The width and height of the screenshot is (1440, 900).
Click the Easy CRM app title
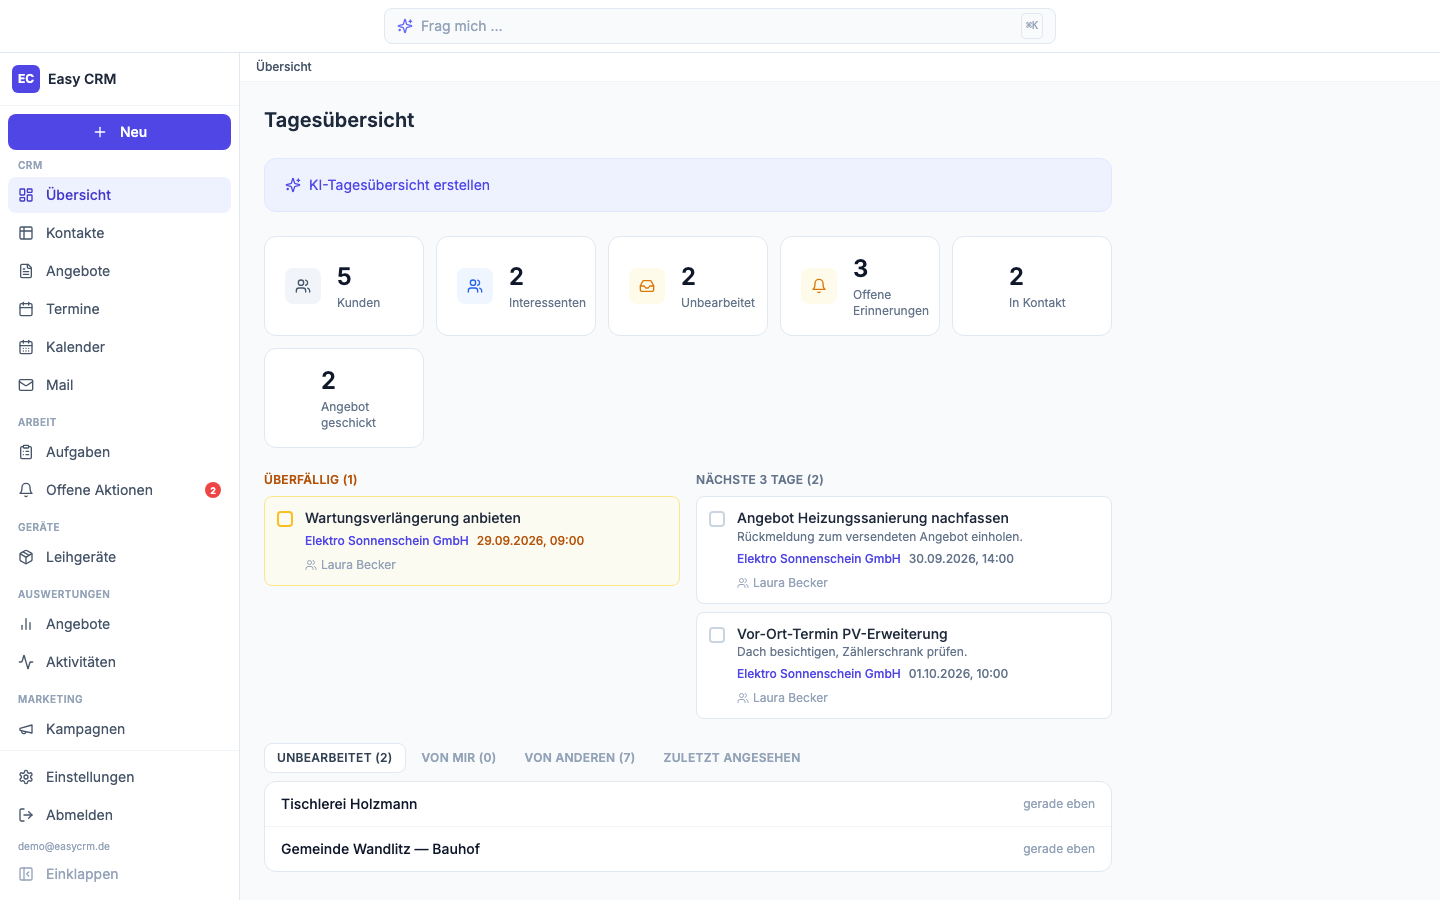[82, 79]
